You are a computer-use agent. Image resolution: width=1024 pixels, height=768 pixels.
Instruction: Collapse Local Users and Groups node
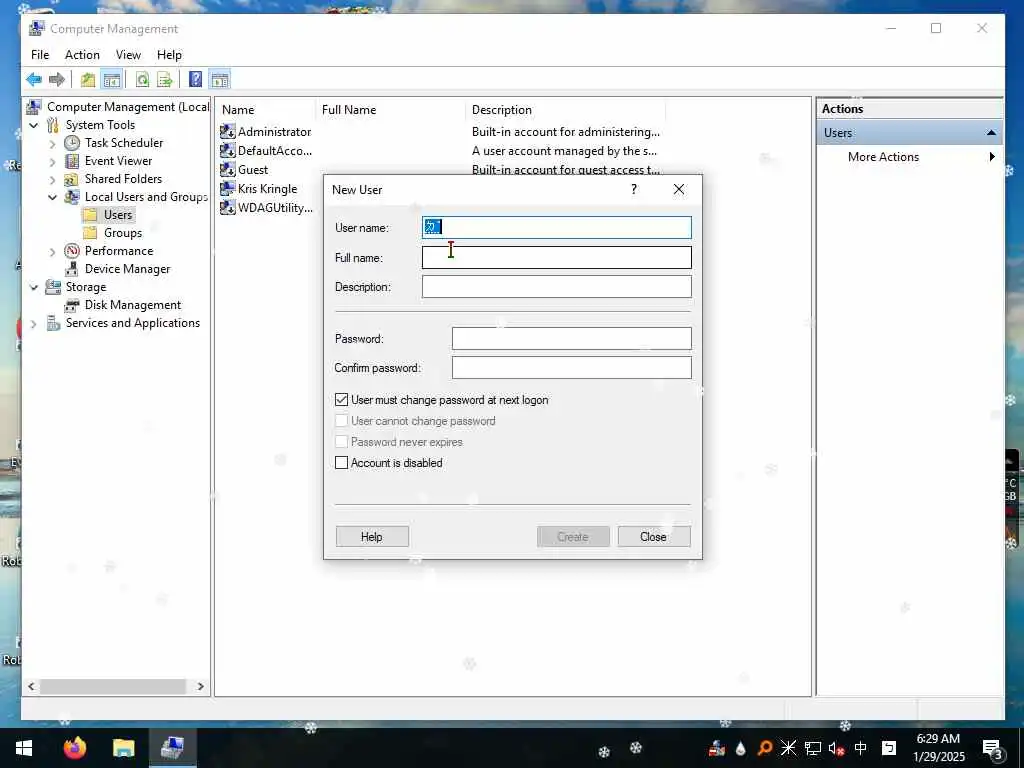point(52,197)
